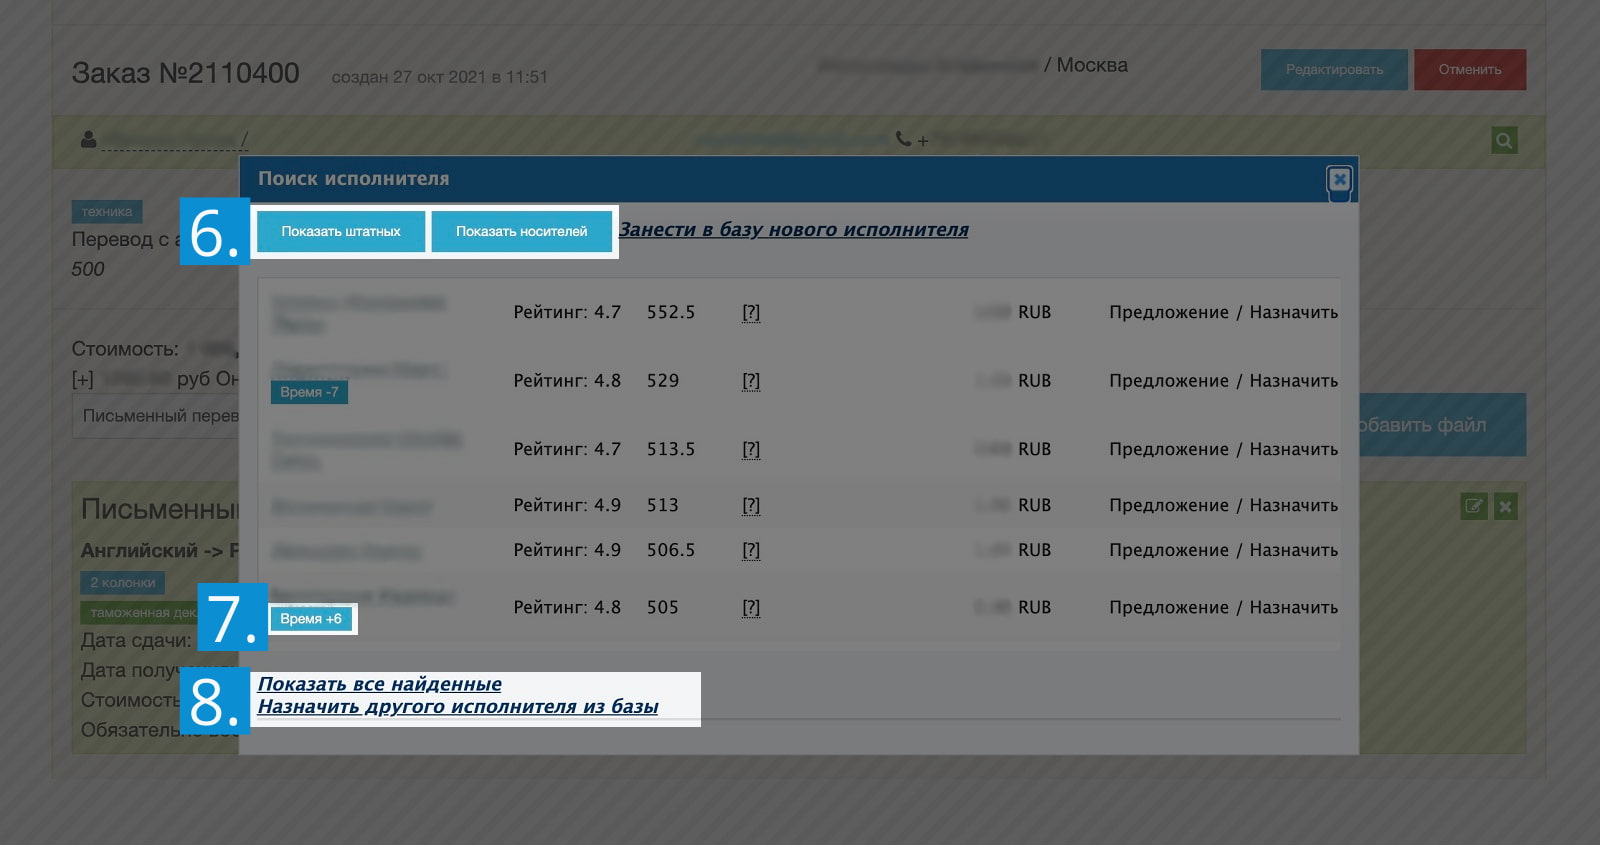Viewport: 1600px width, 845px height.
Task: Click Рейтинг: 4.9 in row 513
Action: pyautogui.click(x=567, y=506)
